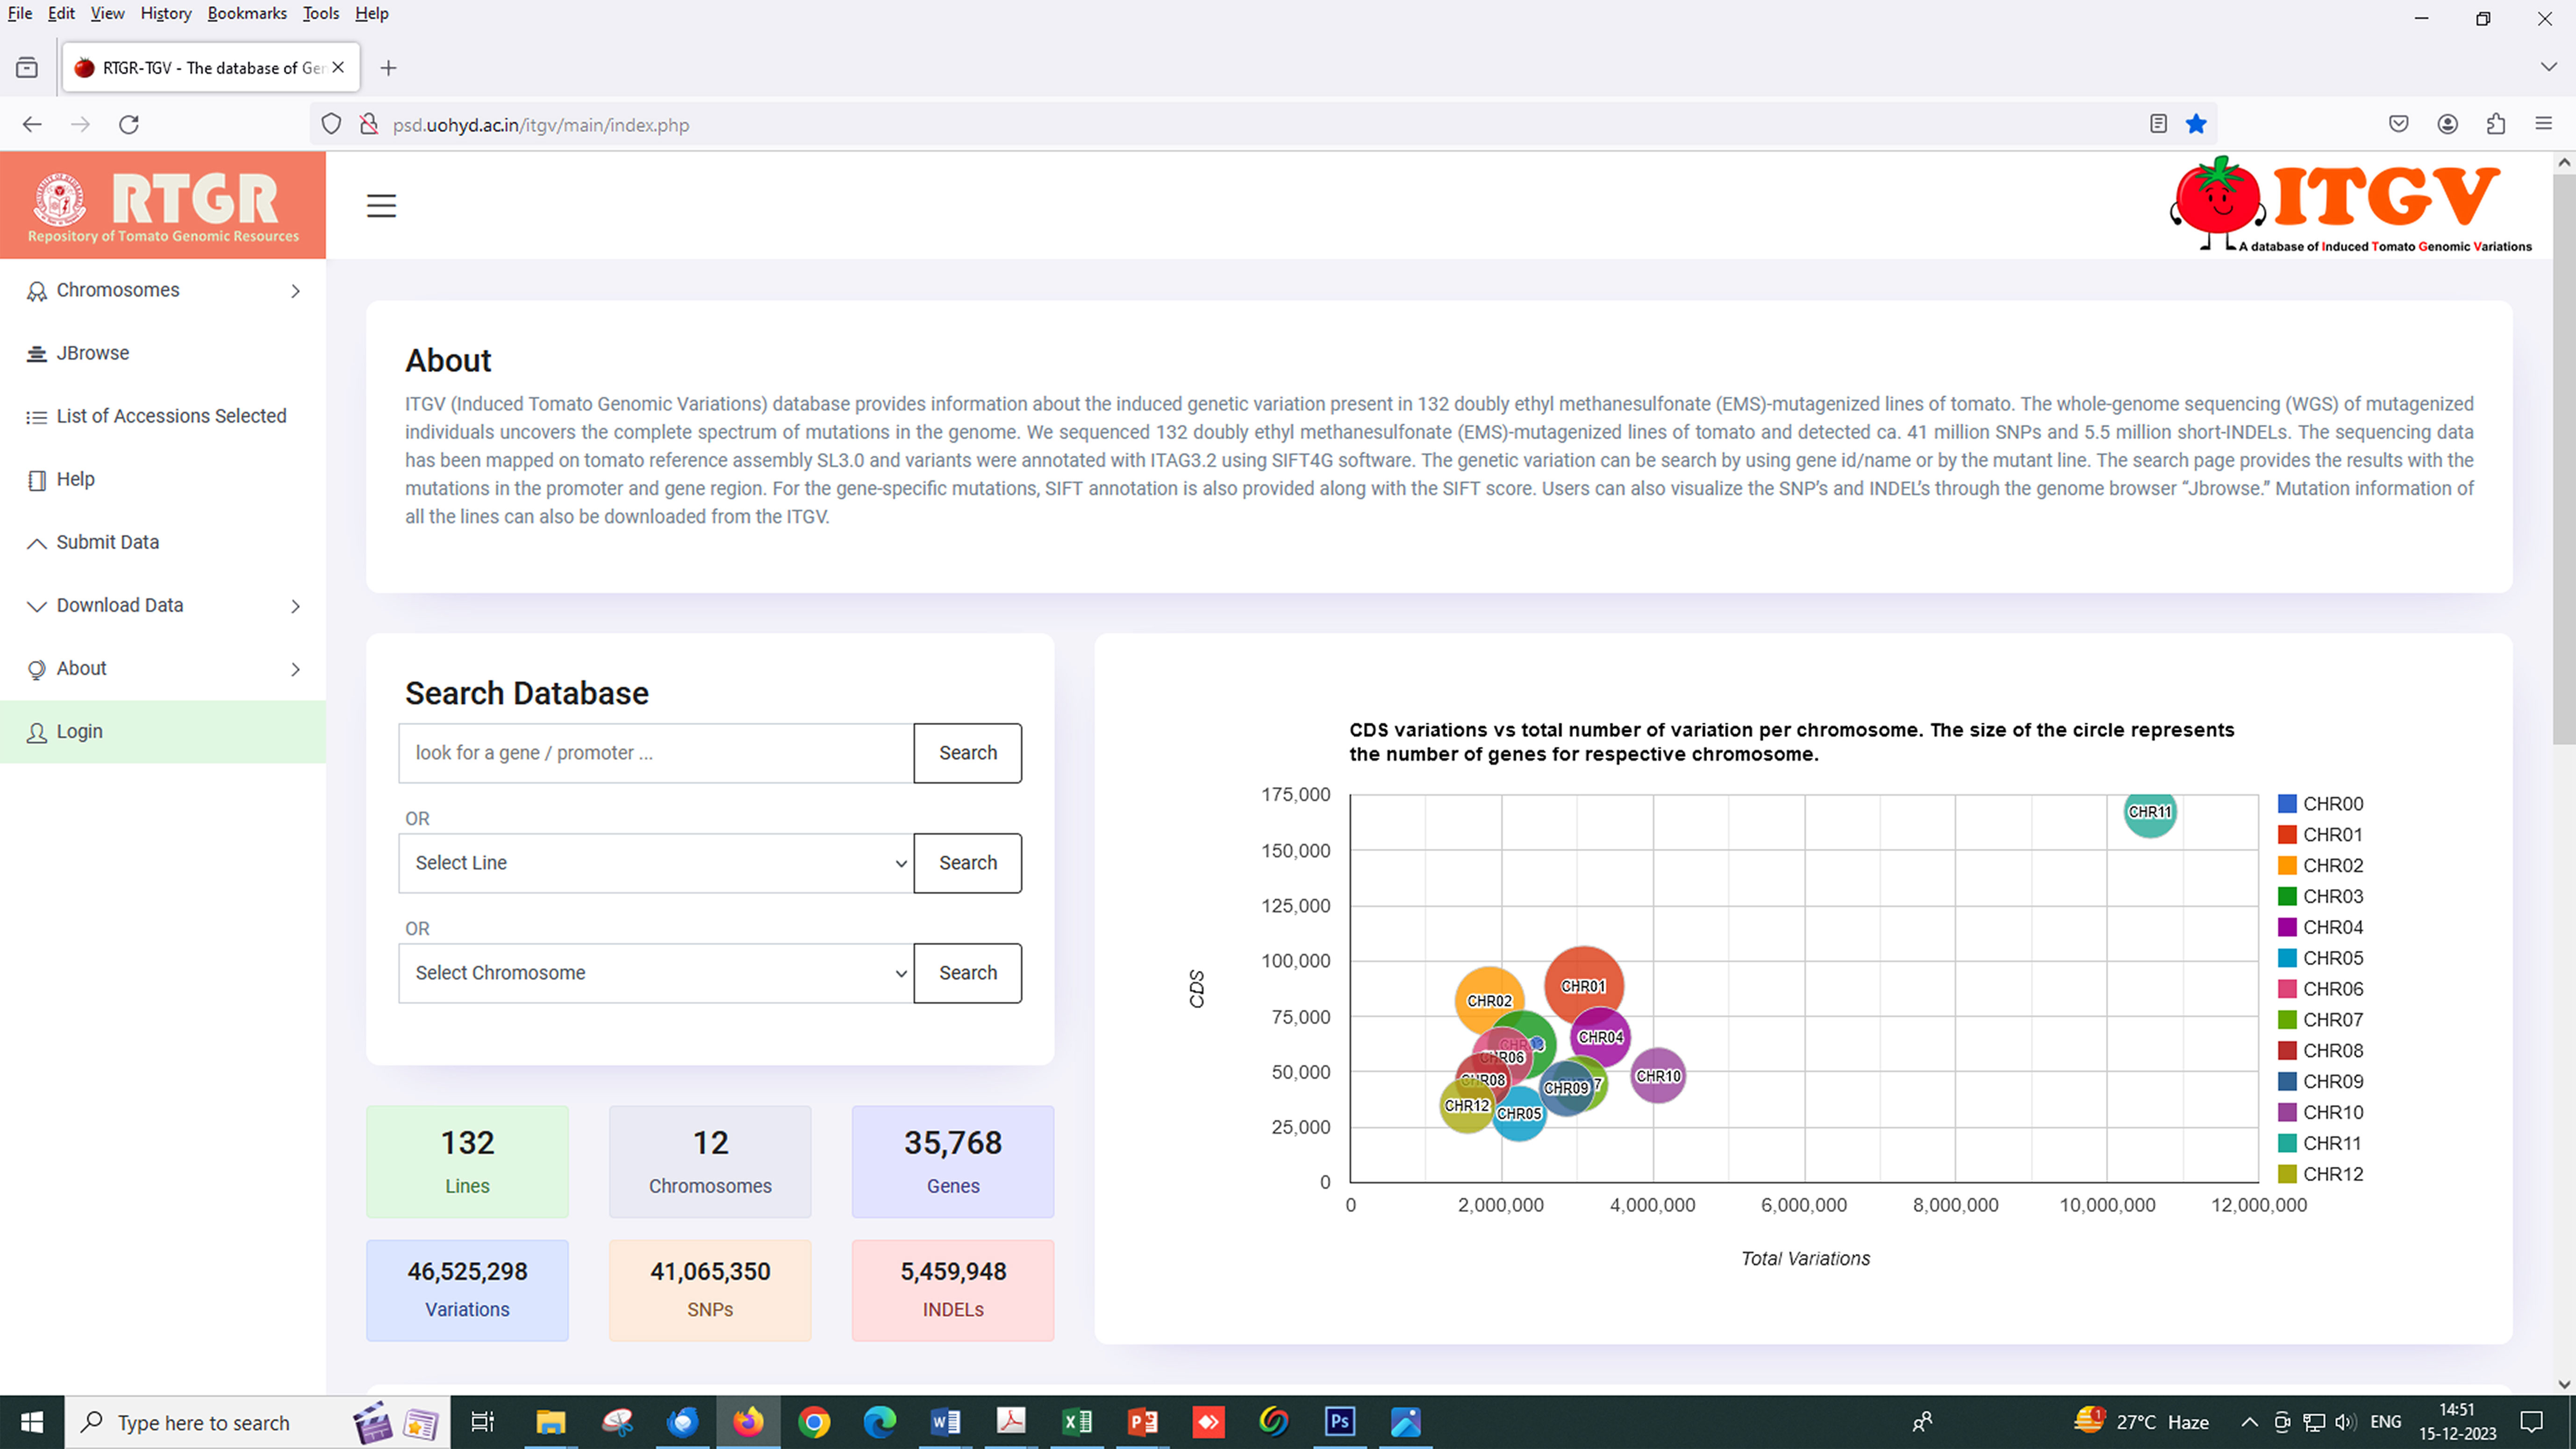Open Google Chrome from taskbar
The image size is (2576, 1449).
[x=814, y=1422]
